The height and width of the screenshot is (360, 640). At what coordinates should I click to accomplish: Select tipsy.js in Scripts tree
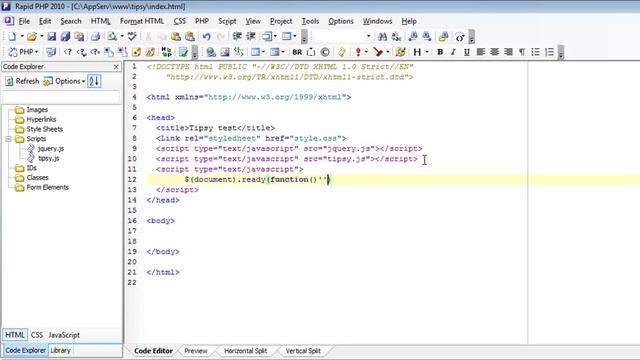pyautogui.click(x=49, y=158)
